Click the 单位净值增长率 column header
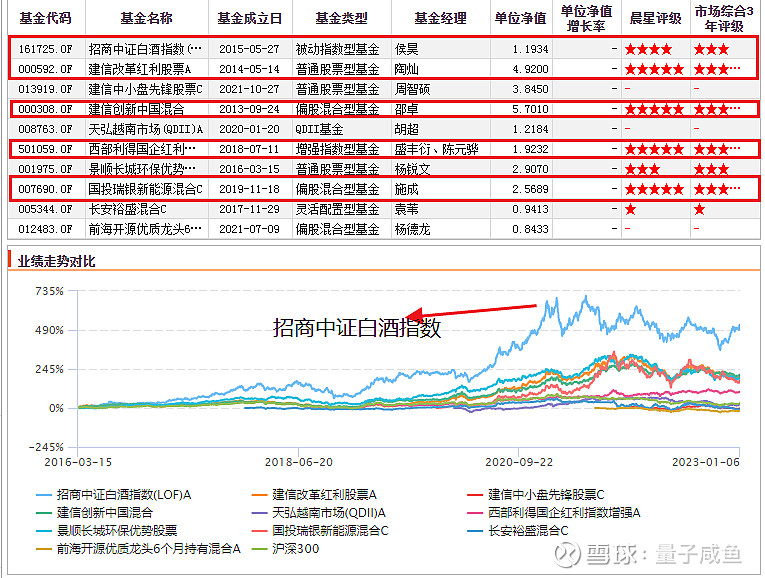The image size is (765, 578). (586, 19)
